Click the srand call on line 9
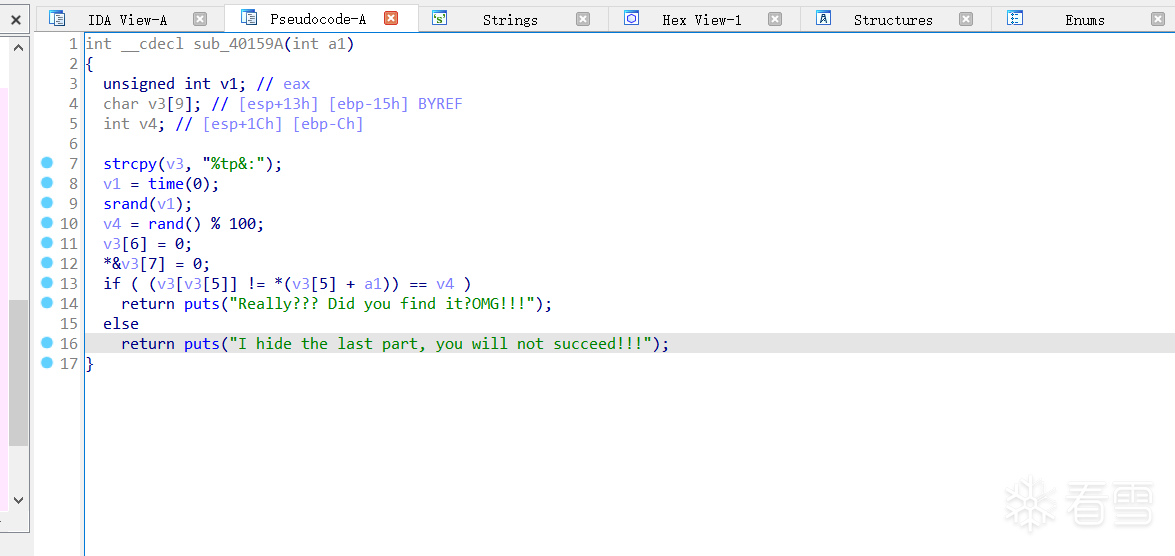This screenshot has height=556, width=1175. [126, 204]
